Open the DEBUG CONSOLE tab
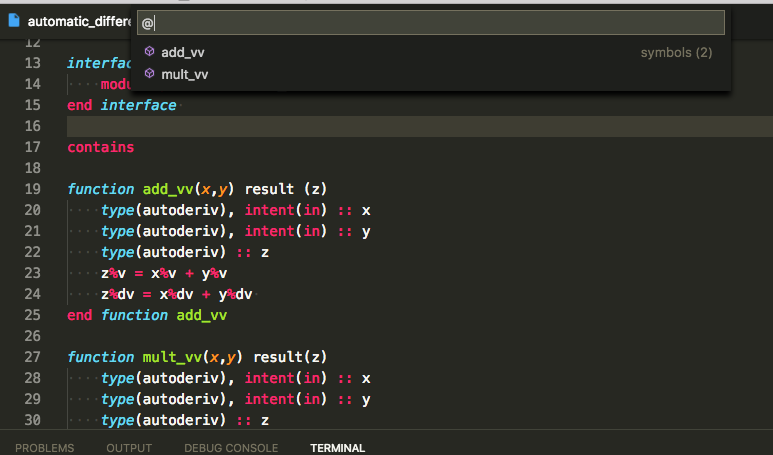The height and width of the screenshot is (455, 773). [231, 448]
